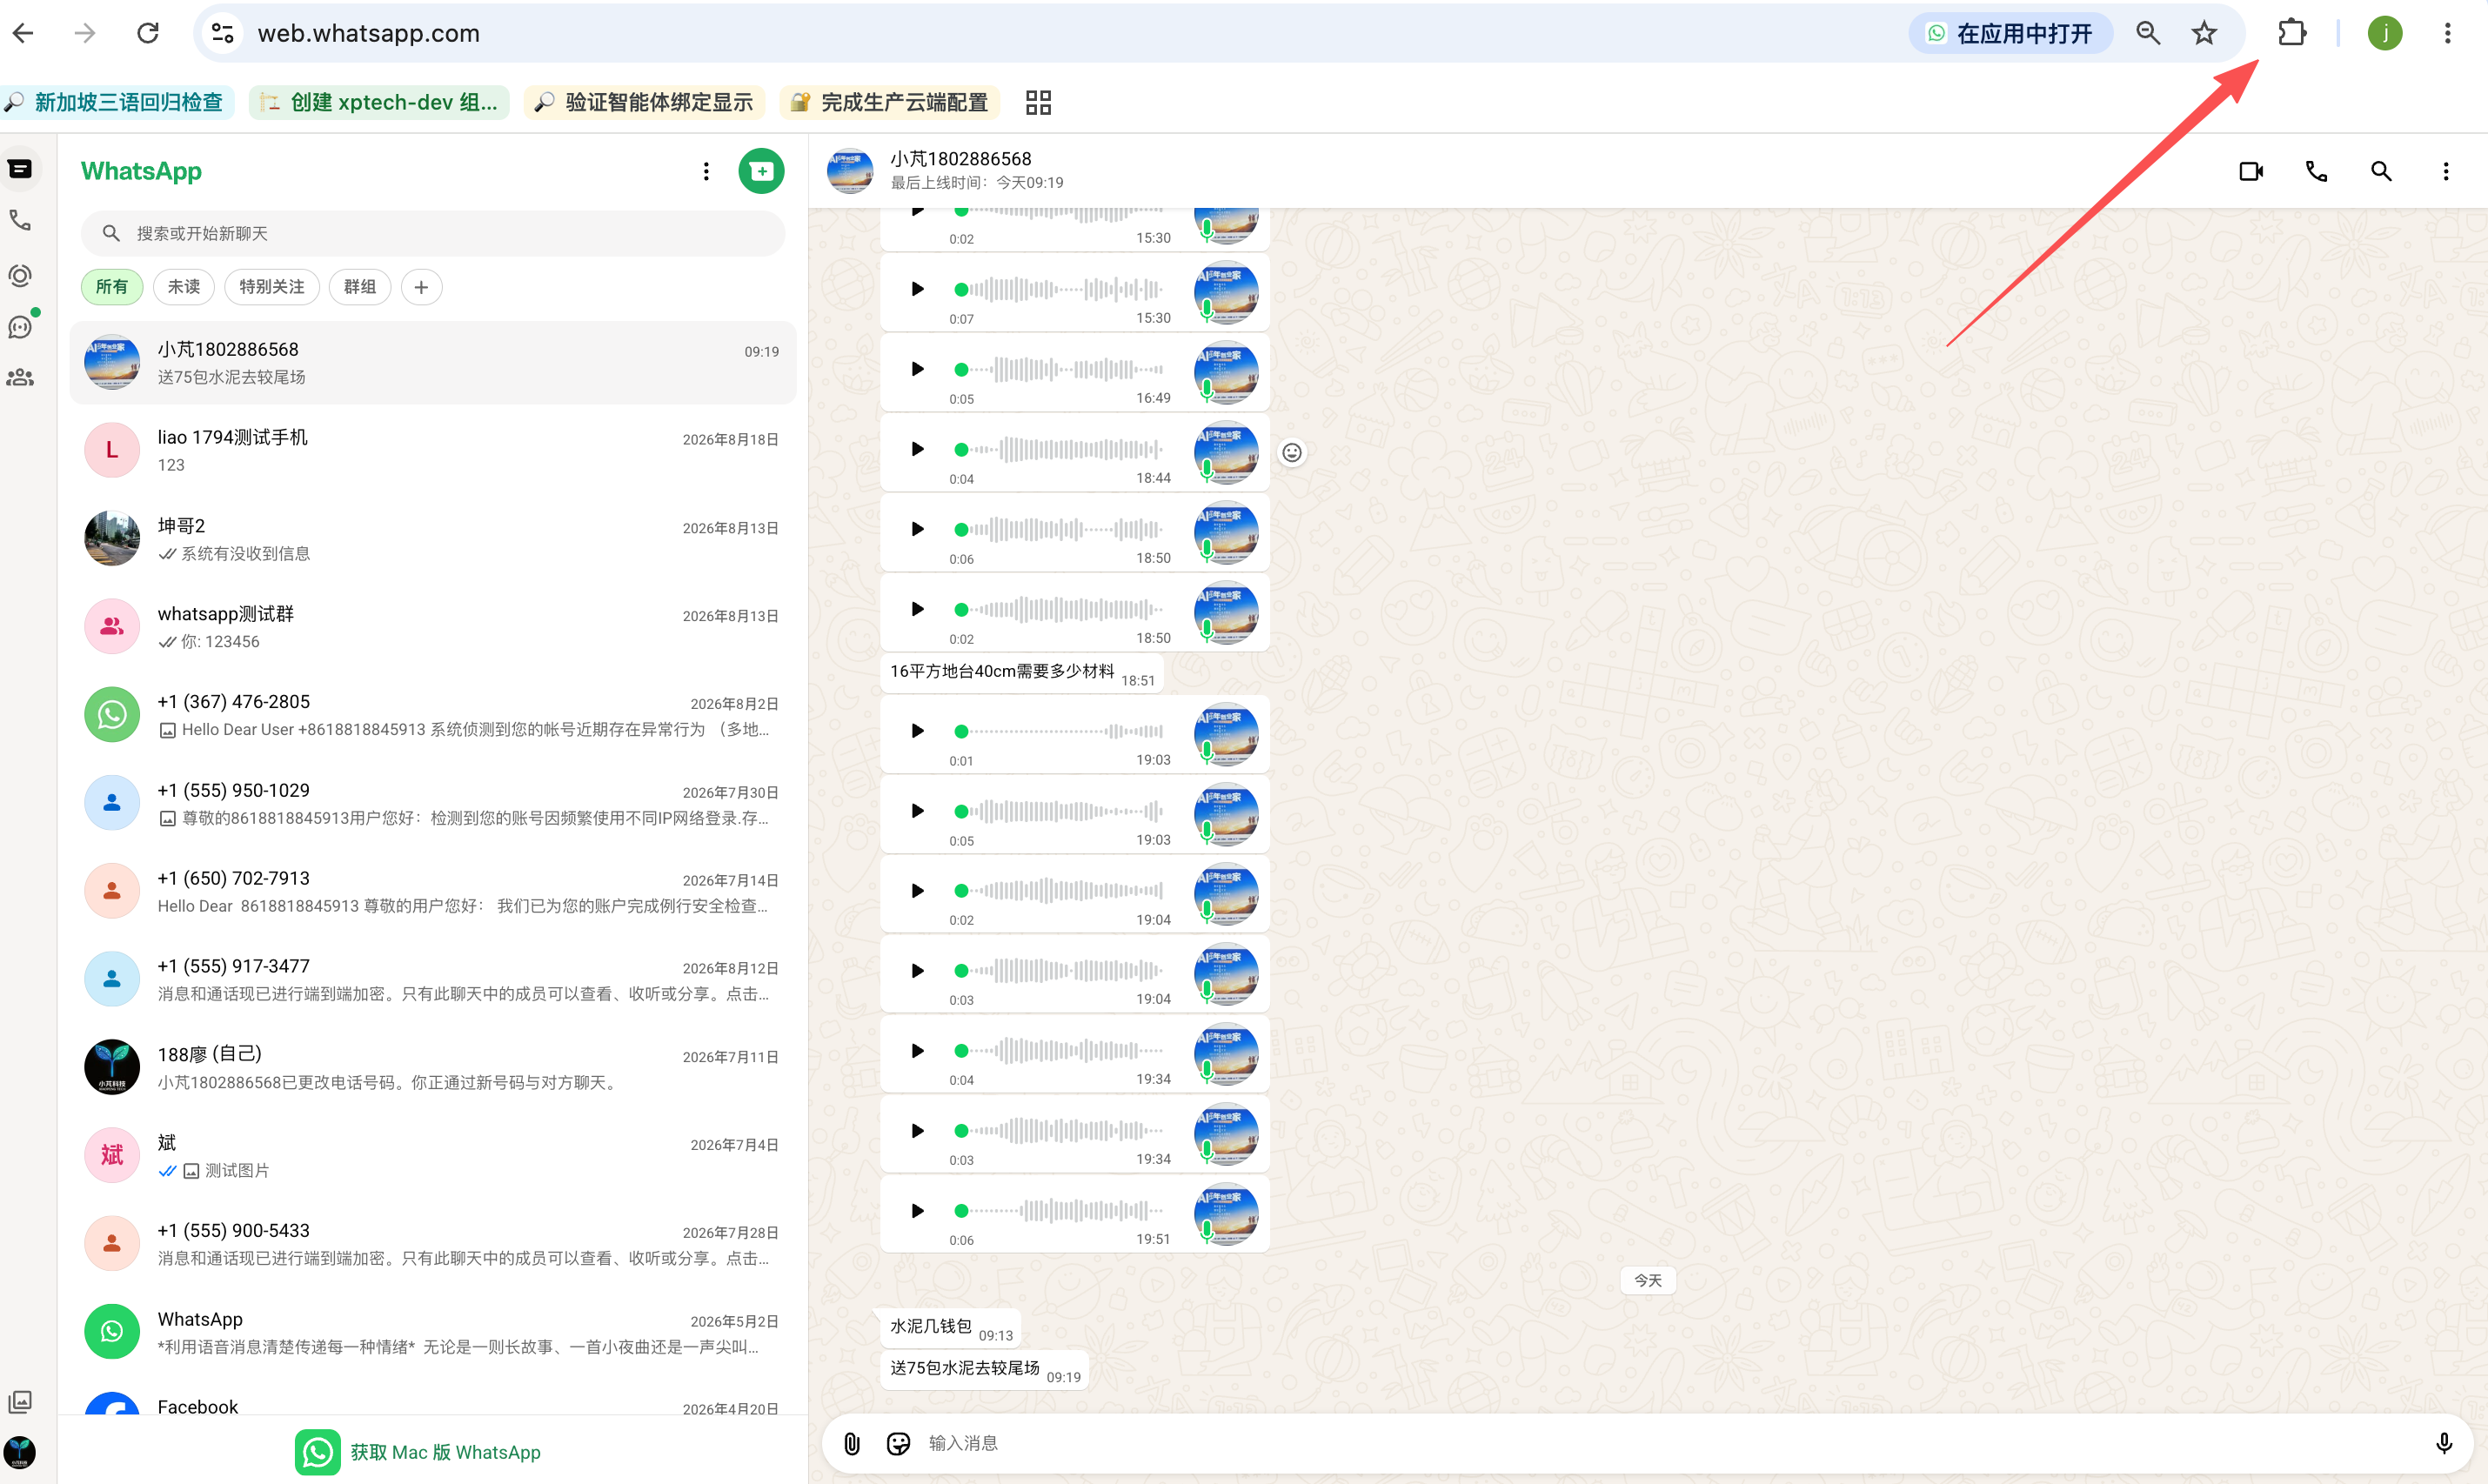Filter chats by 特别关注
This screenshot has height=1484, width=2488.
pyautogui.click(x=272, y=287)
